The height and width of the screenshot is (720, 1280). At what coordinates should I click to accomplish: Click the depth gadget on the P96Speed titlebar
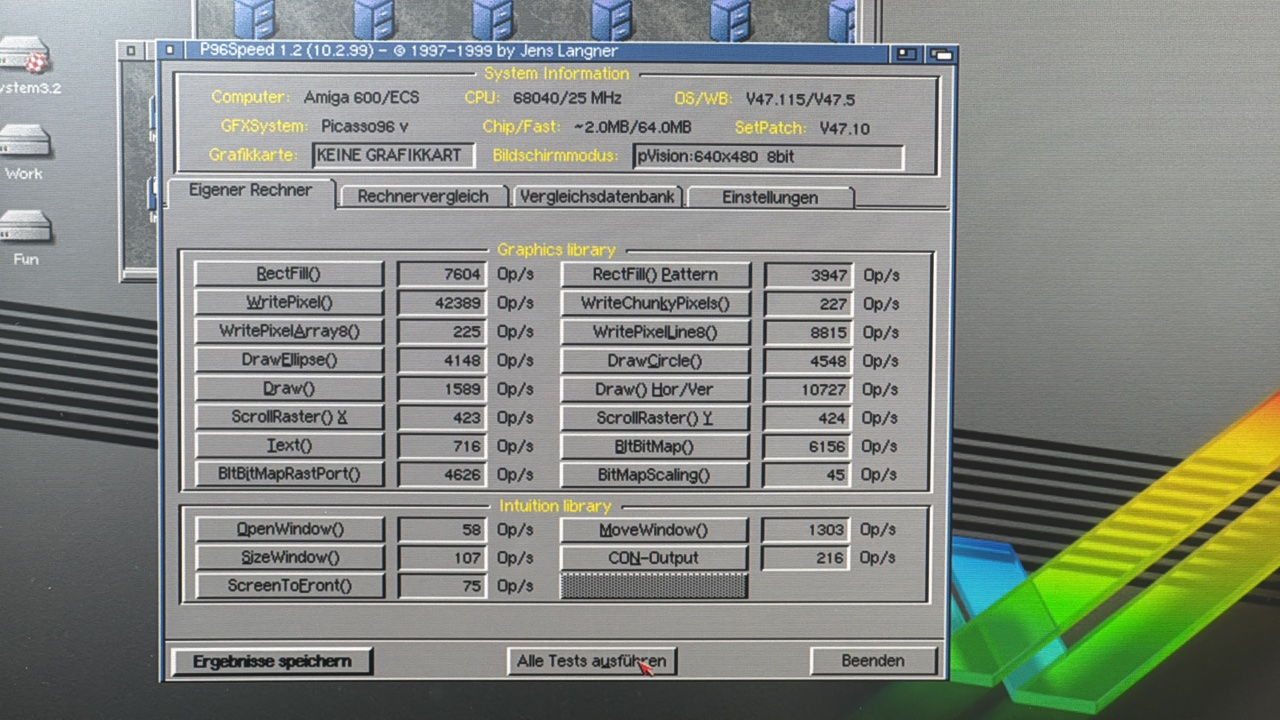tap(940, 53)
